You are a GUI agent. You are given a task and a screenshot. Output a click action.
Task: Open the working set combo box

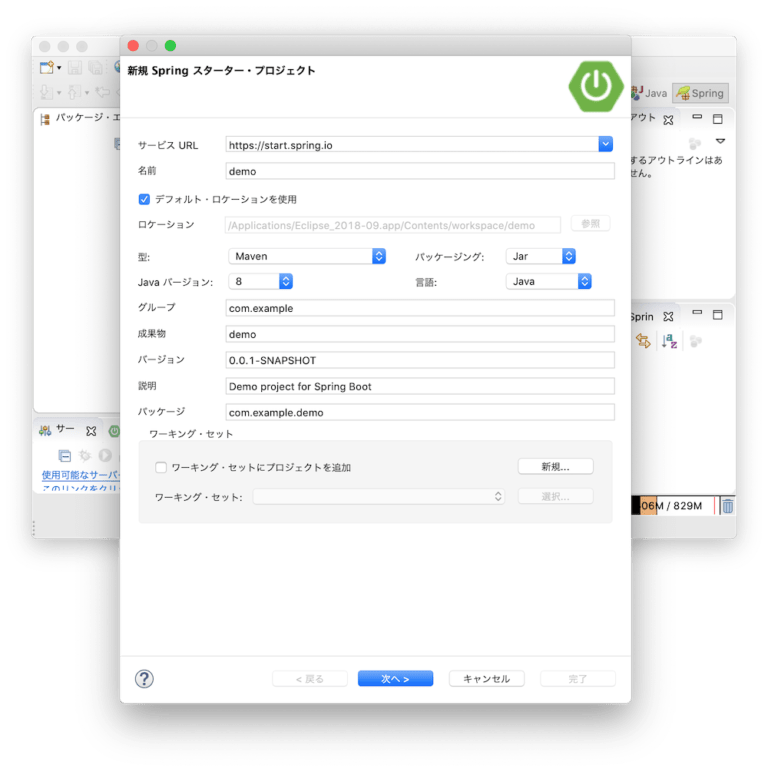tap(379, 496)
